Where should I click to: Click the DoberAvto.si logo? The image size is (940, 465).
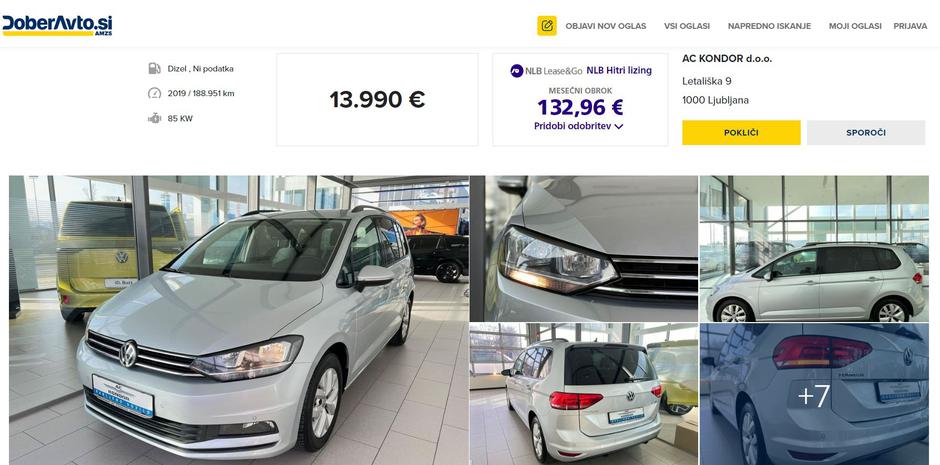57,25
